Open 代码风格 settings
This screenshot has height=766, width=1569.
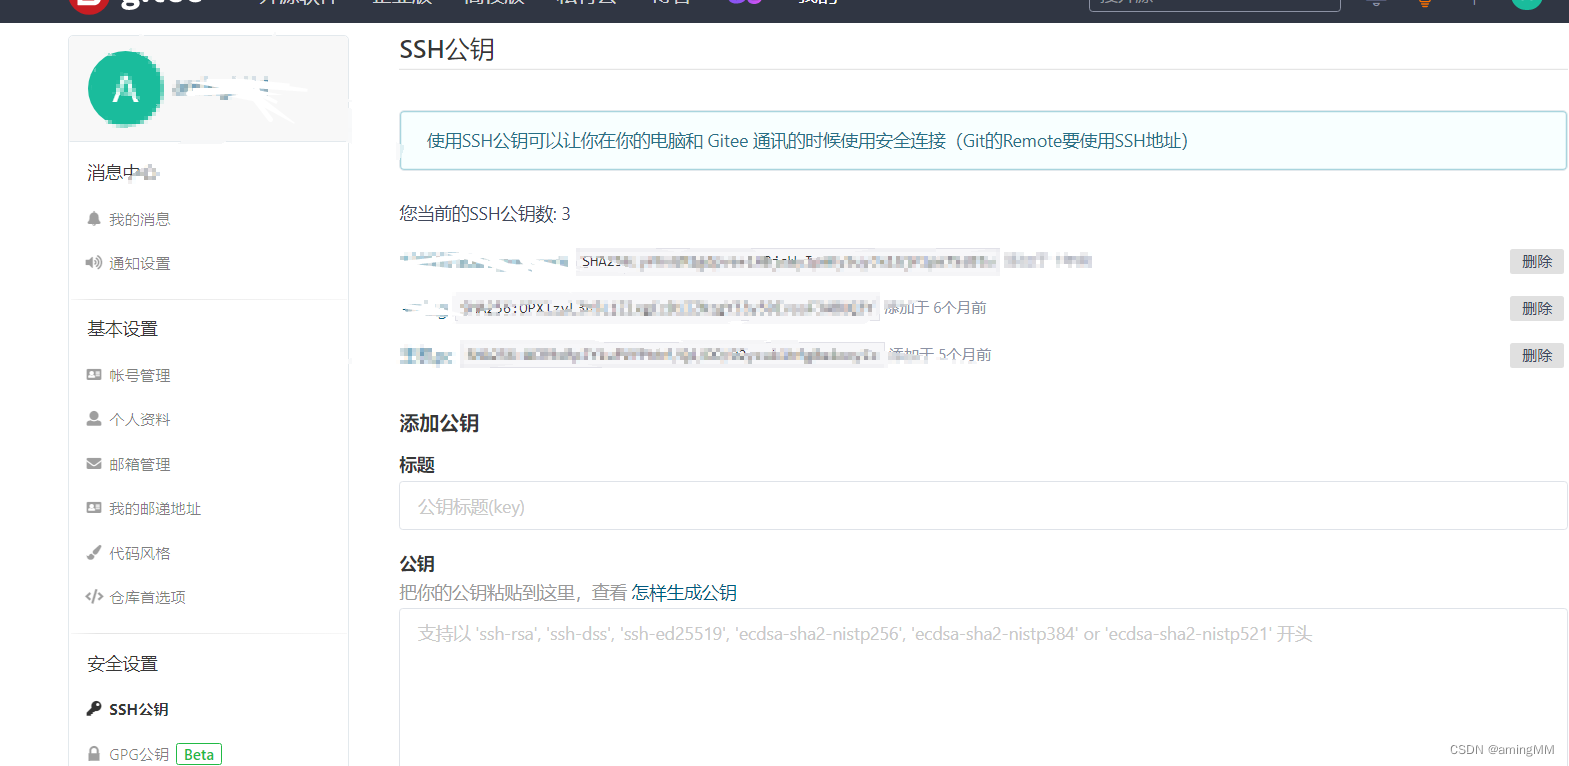139,553
